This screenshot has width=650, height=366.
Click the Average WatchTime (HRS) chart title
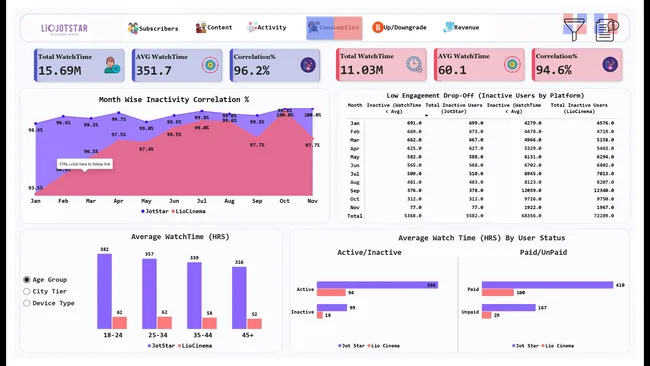180,237
